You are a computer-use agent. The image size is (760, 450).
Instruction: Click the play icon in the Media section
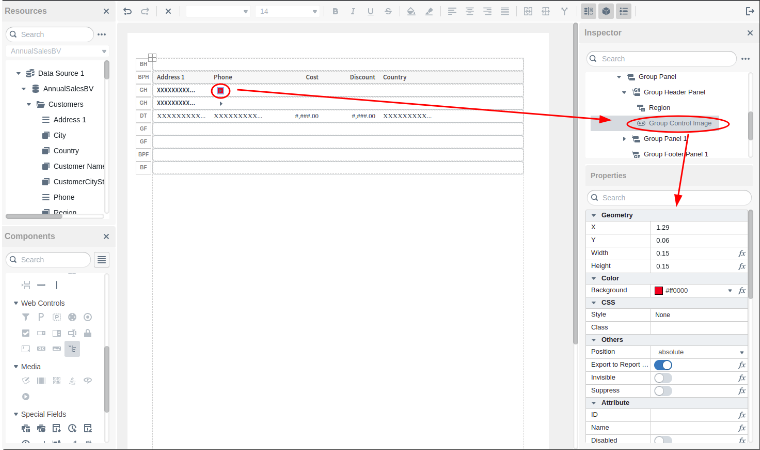[26, 396]
